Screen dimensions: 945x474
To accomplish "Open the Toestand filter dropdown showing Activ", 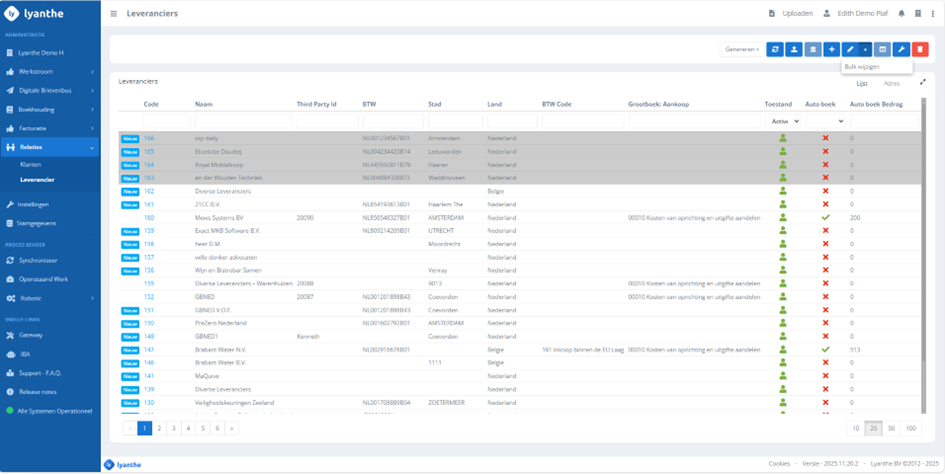I will [x=783, y=121].
